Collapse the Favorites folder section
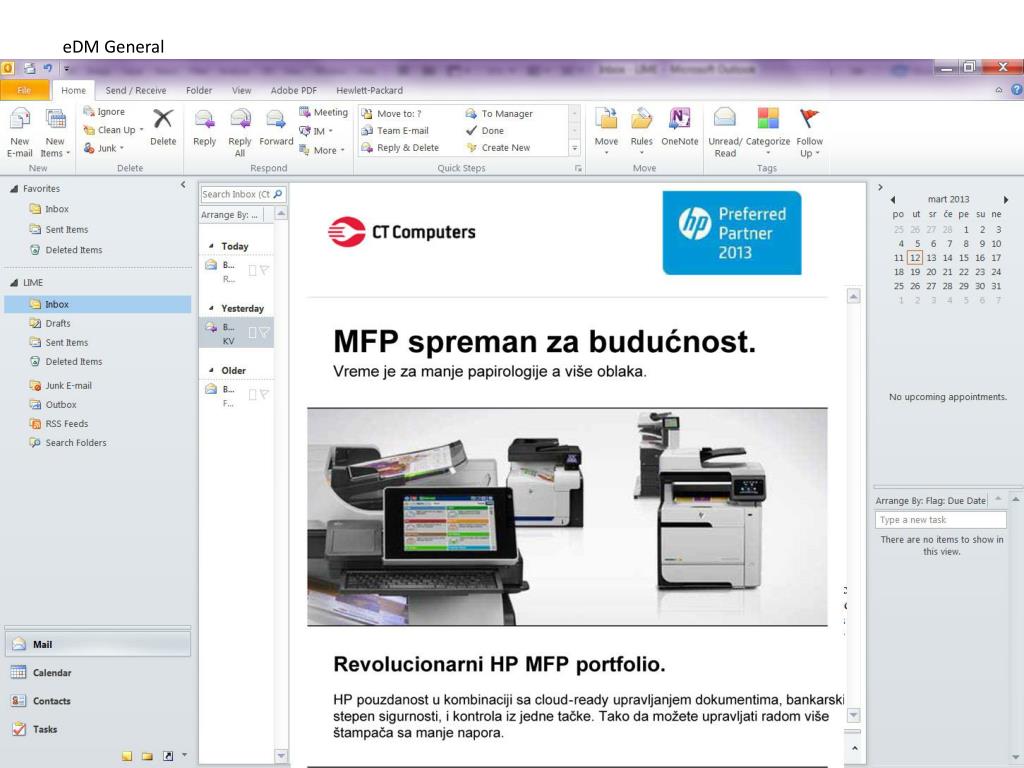The width and height of the screenshot is (1024, 768). click(12, 188)
